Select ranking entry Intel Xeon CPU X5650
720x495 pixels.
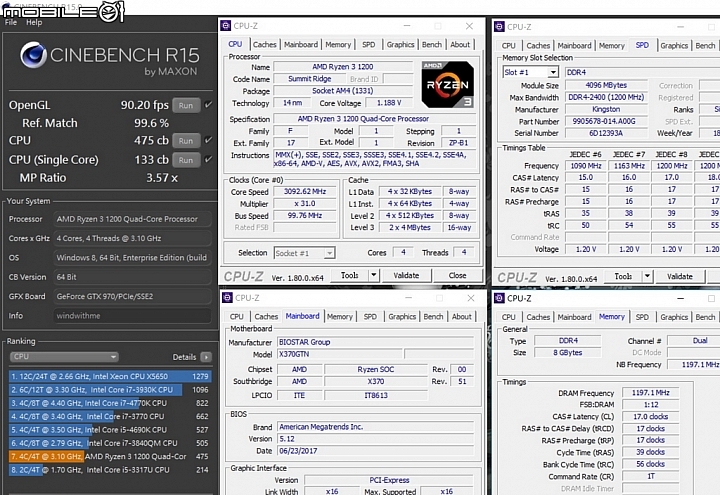coord(110,376)
